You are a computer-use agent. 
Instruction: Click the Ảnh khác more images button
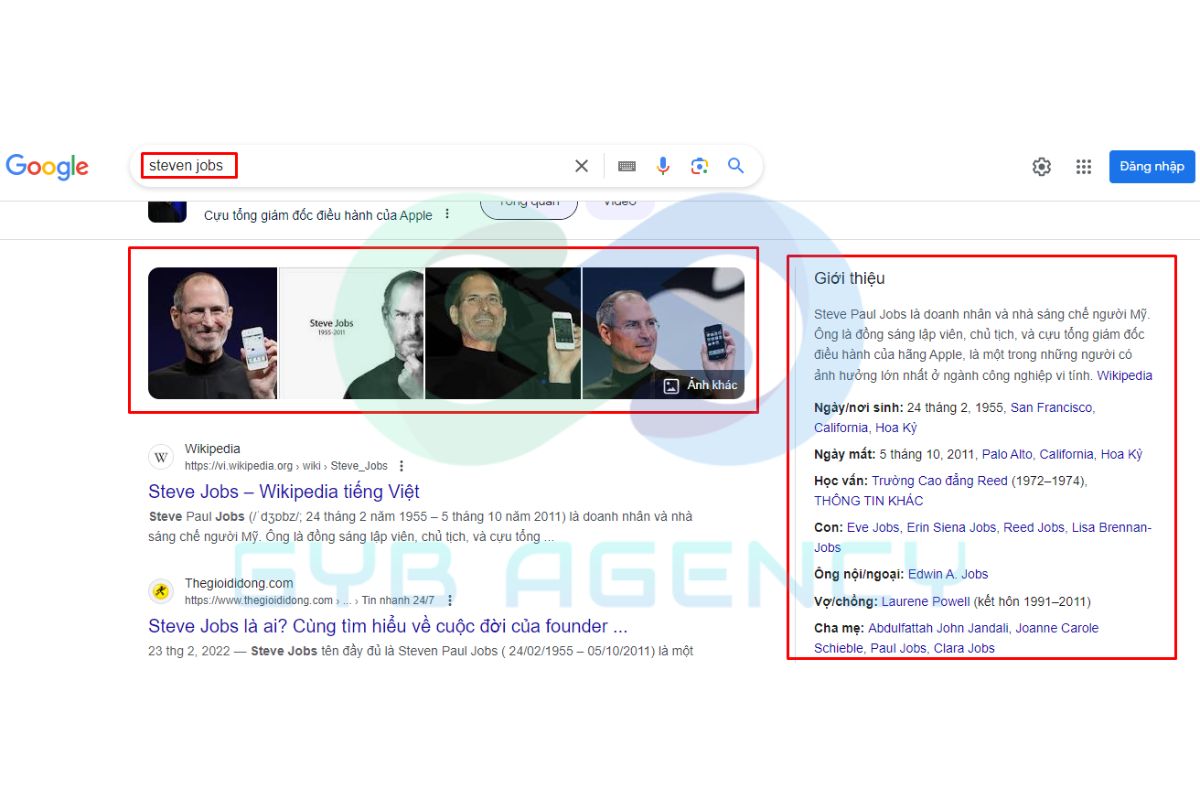(x=700, y=385)
